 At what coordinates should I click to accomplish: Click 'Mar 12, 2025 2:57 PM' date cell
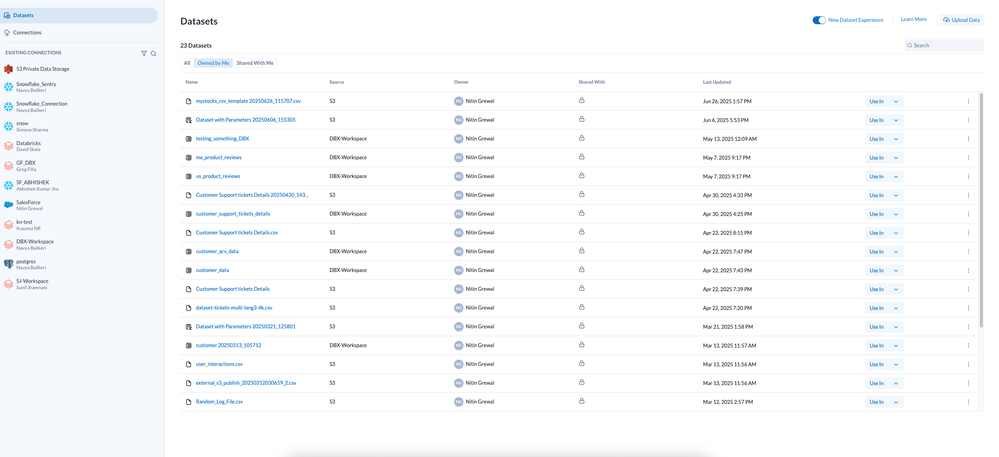[728, 402]
